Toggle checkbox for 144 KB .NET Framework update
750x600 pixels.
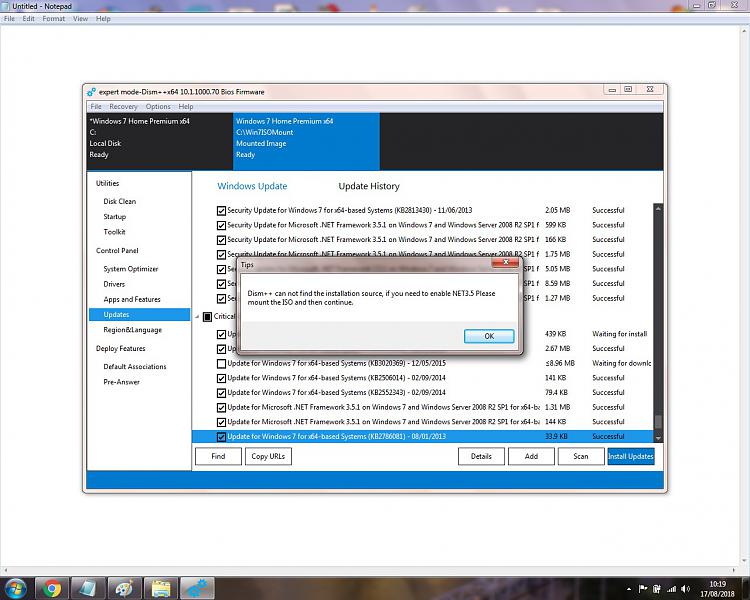coord(221,422)
